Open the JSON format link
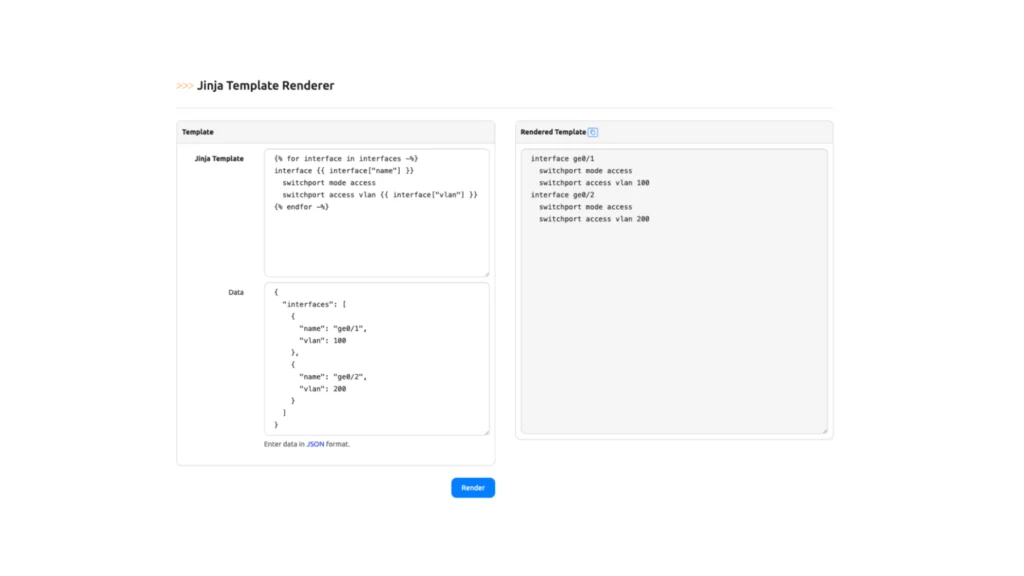 point(315,444)
